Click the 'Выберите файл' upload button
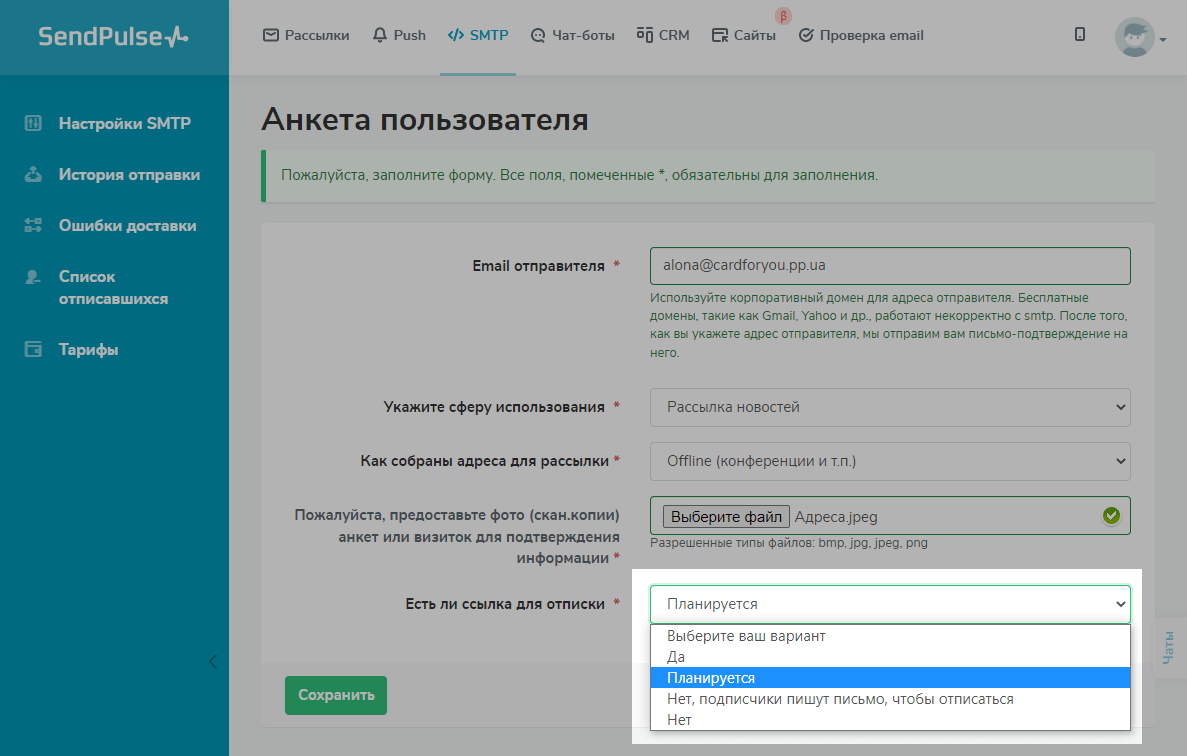This screenshot has width=1187, height=756. tap(726, 517)
